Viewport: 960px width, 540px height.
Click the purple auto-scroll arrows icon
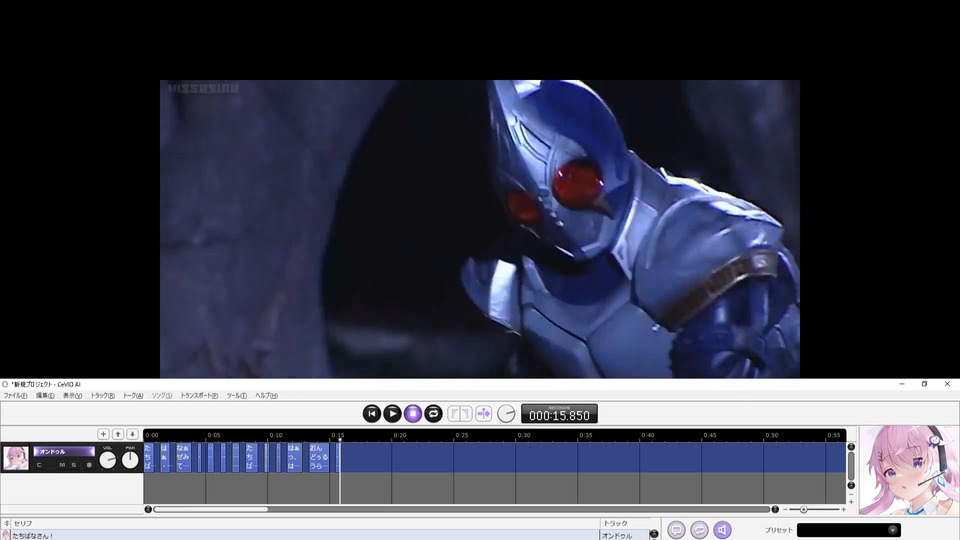coord(484,414)
